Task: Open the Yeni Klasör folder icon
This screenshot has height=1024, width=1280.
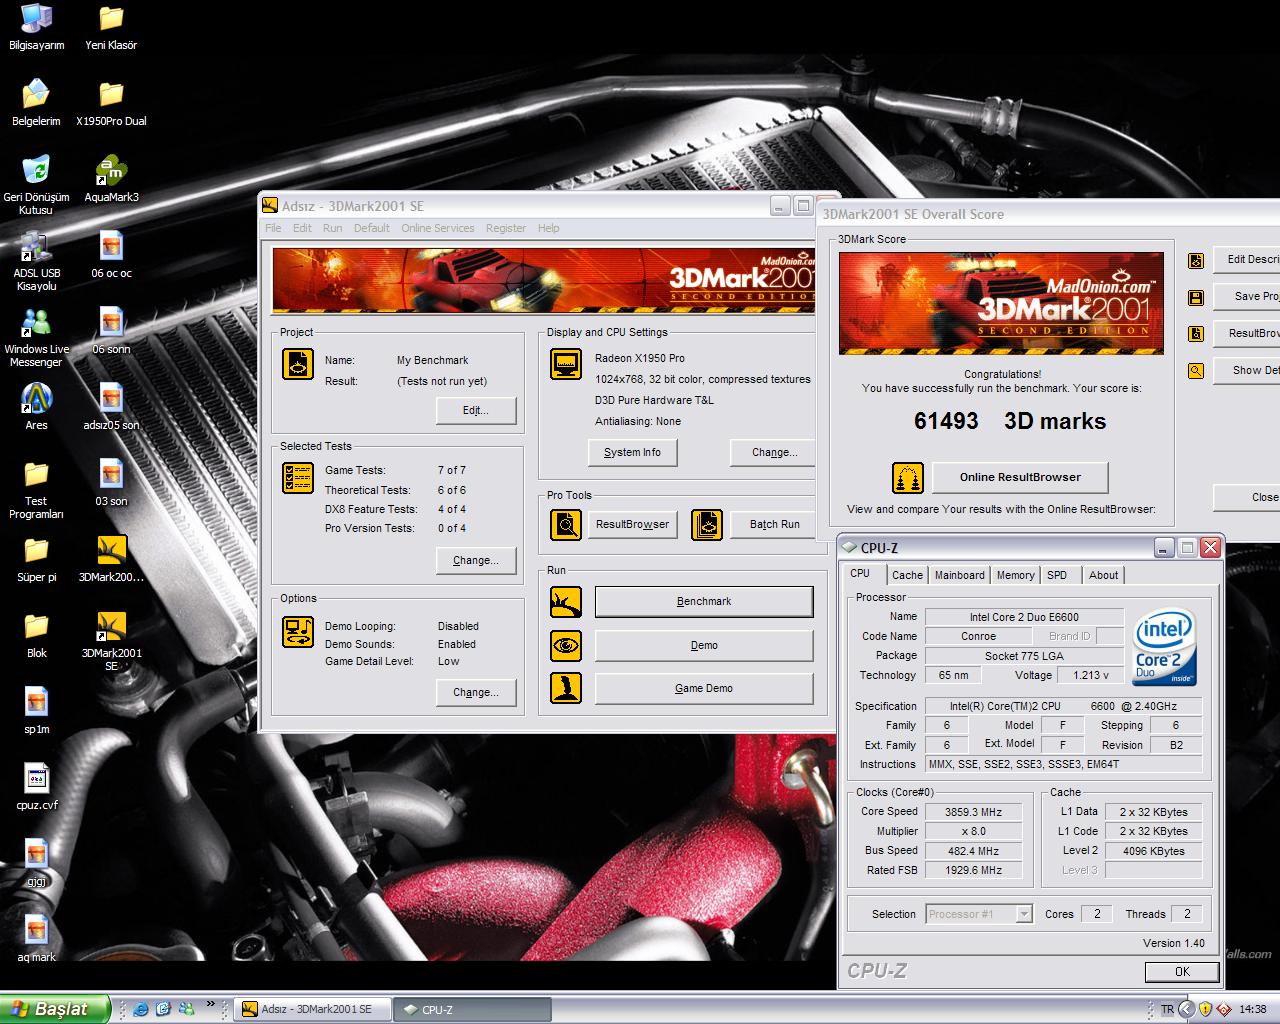Action: (111, 27)
